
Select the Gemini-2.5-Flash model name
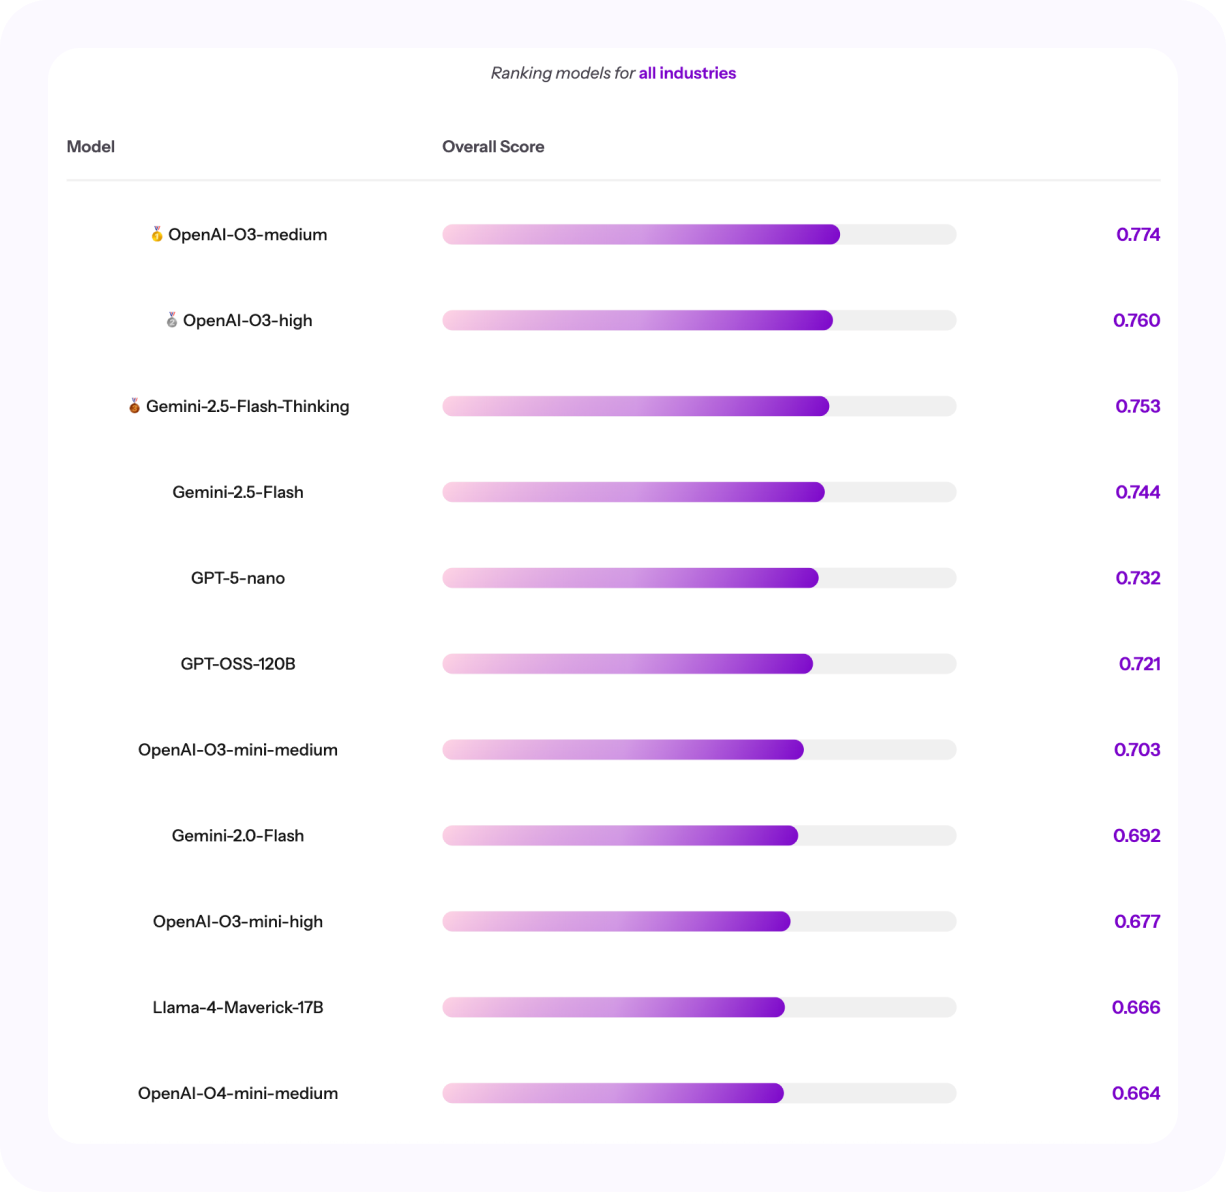238,492
